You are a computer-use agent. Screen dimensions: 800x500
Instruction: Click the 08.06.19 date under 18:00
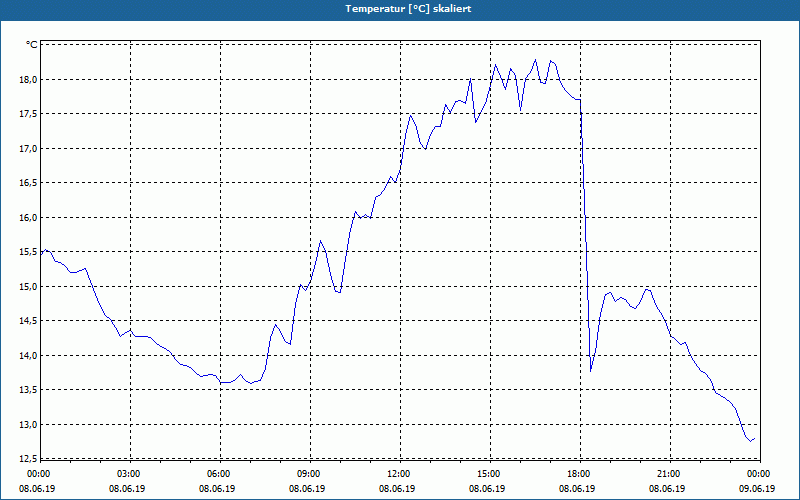[x=577, y=488]
